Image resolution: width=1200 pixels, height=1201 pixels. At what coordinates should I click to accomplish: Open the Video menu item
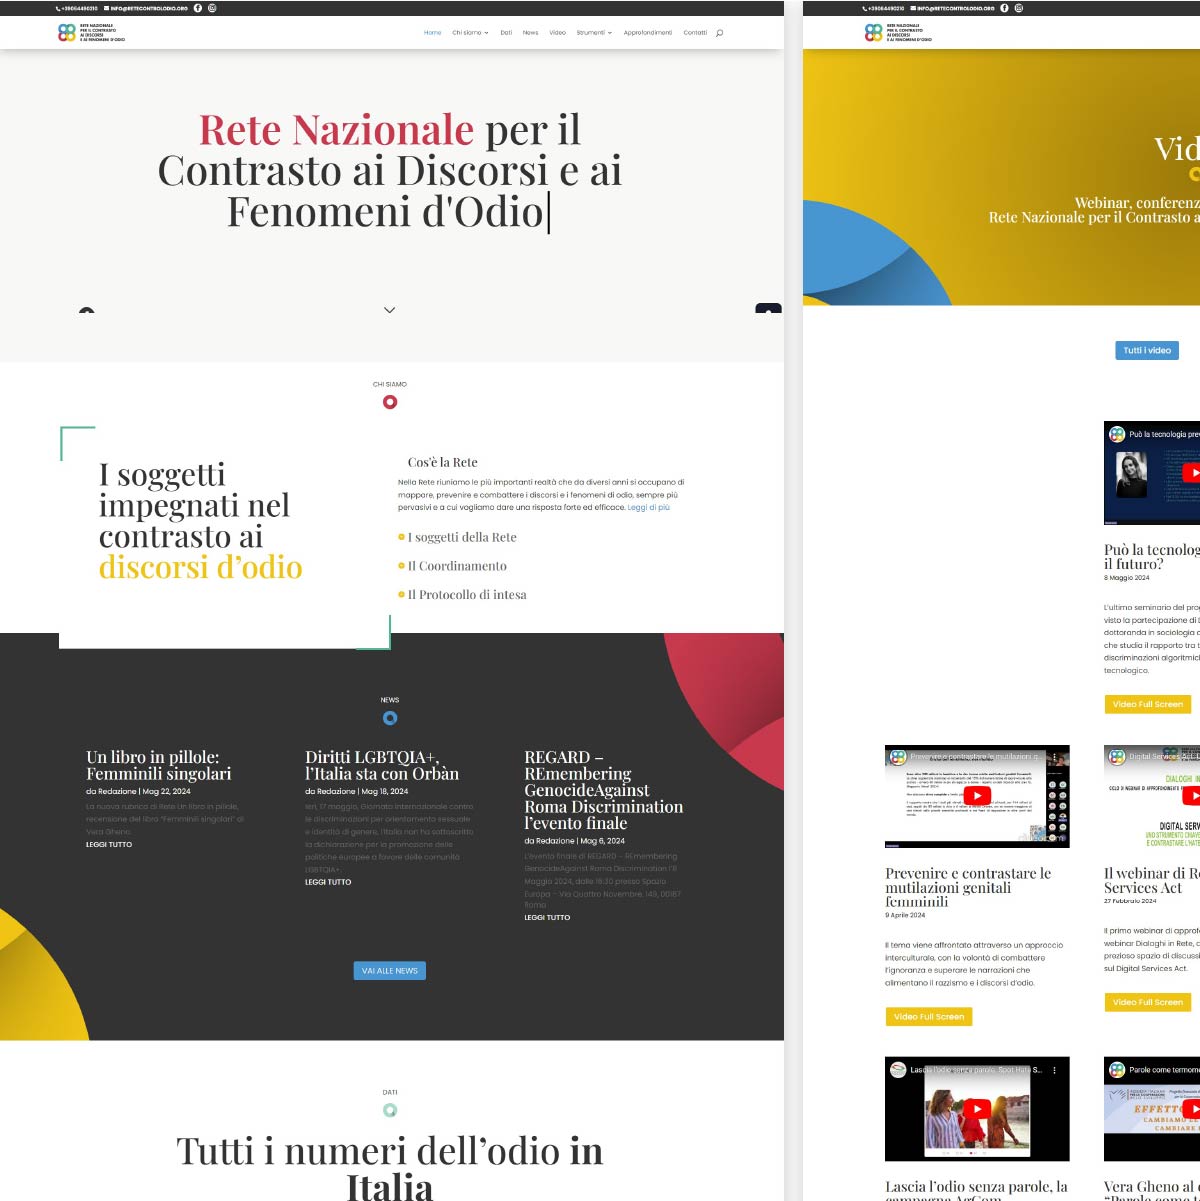tap(557, 33)
